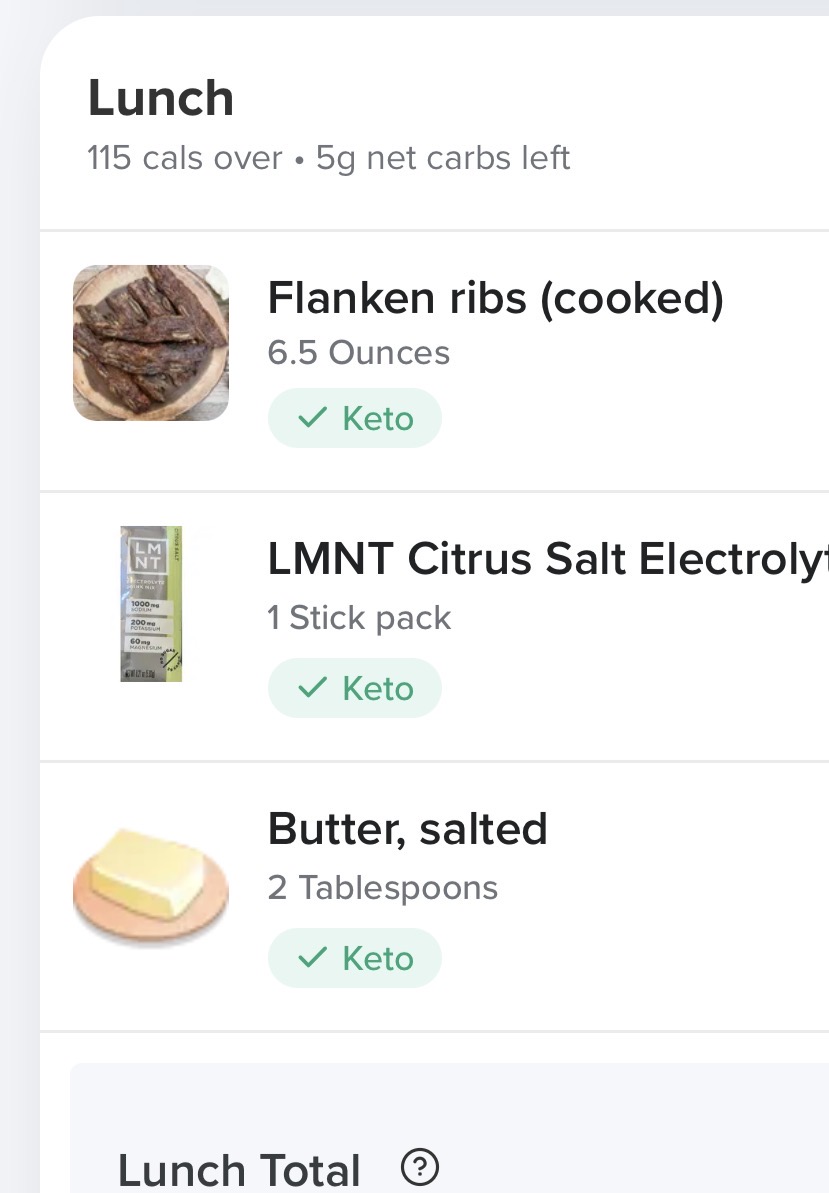This screenshot has width=829, height=1193.
Task: Click the Keto badge under Flanken ribs
Action: tap(355, 418)
